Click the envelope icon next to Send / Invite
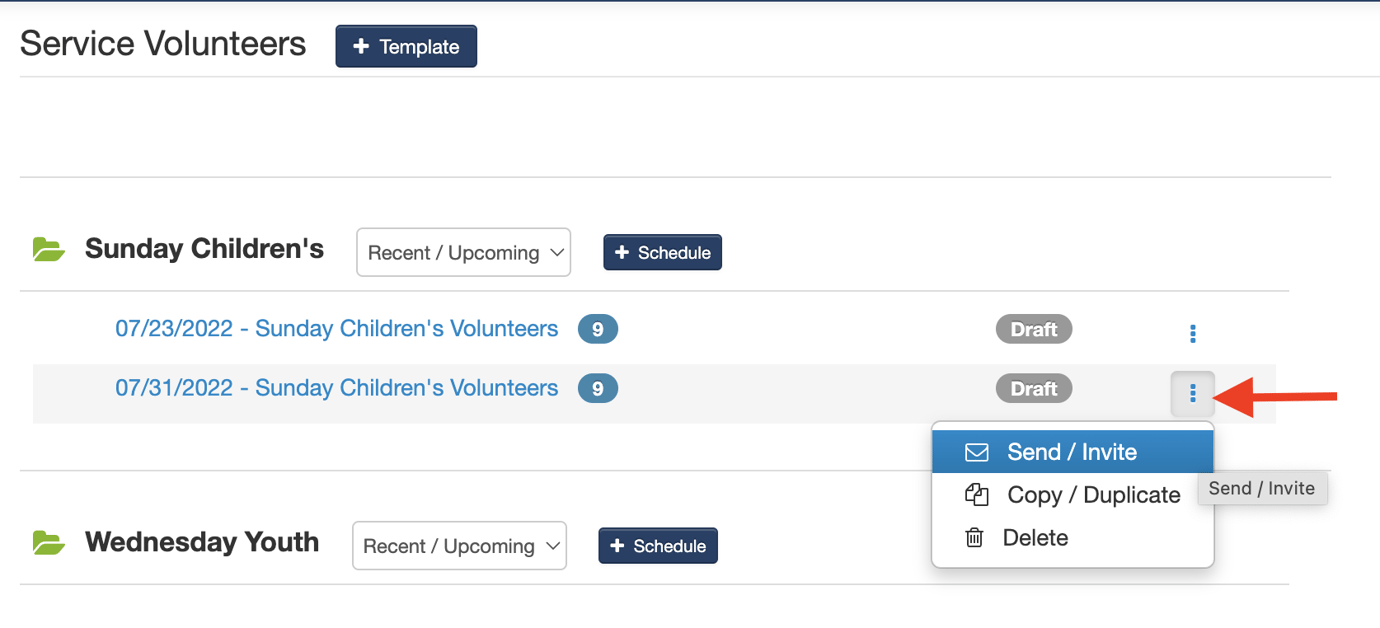Image resolution: width=1380 pixels, height=628 pixels. point(975,452)
